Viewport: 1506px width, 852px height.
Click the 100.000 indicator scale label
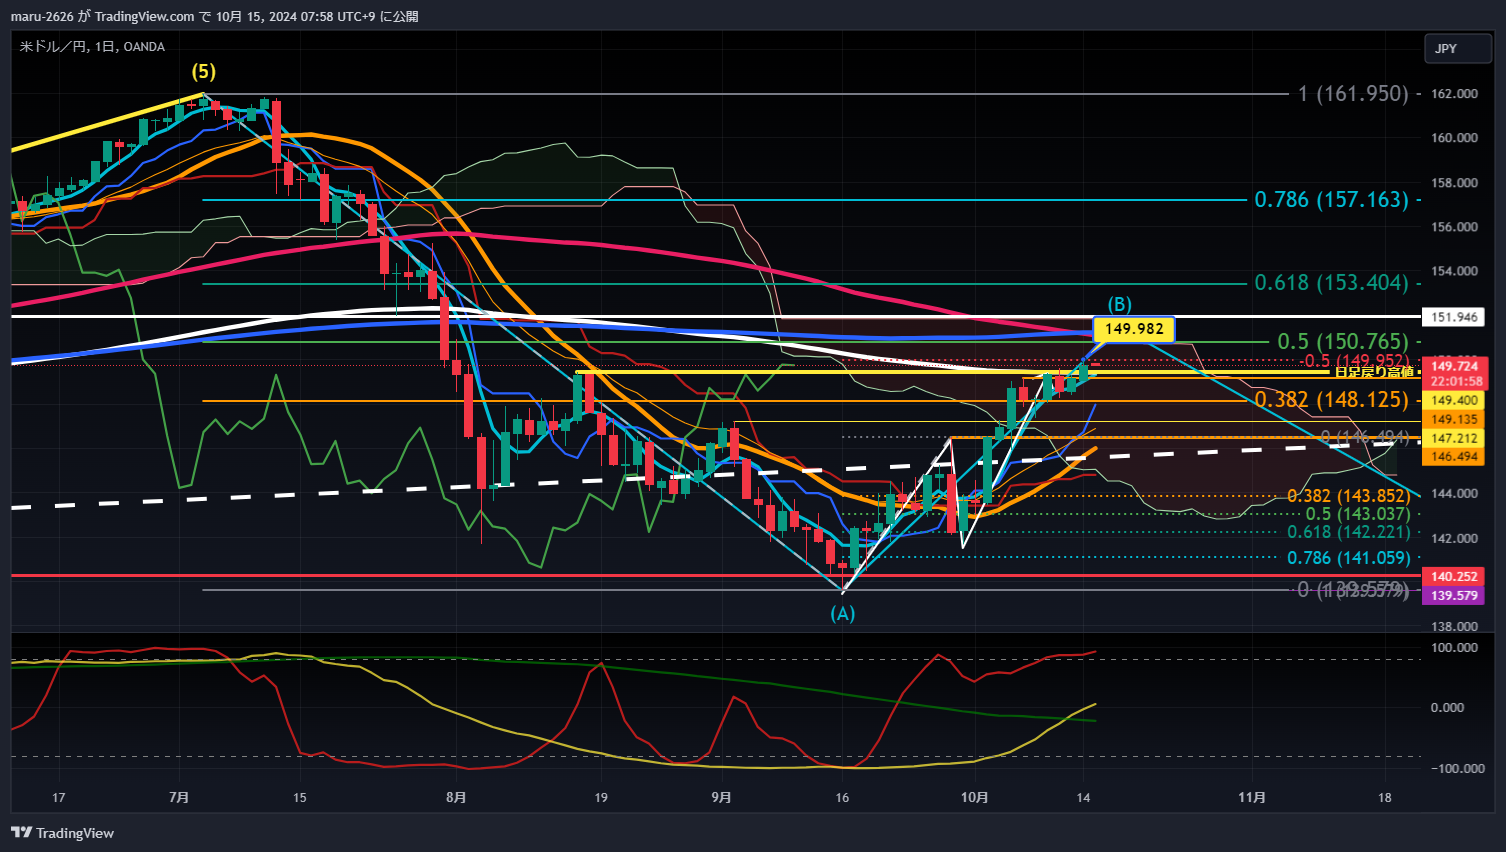coord(1454,648)
